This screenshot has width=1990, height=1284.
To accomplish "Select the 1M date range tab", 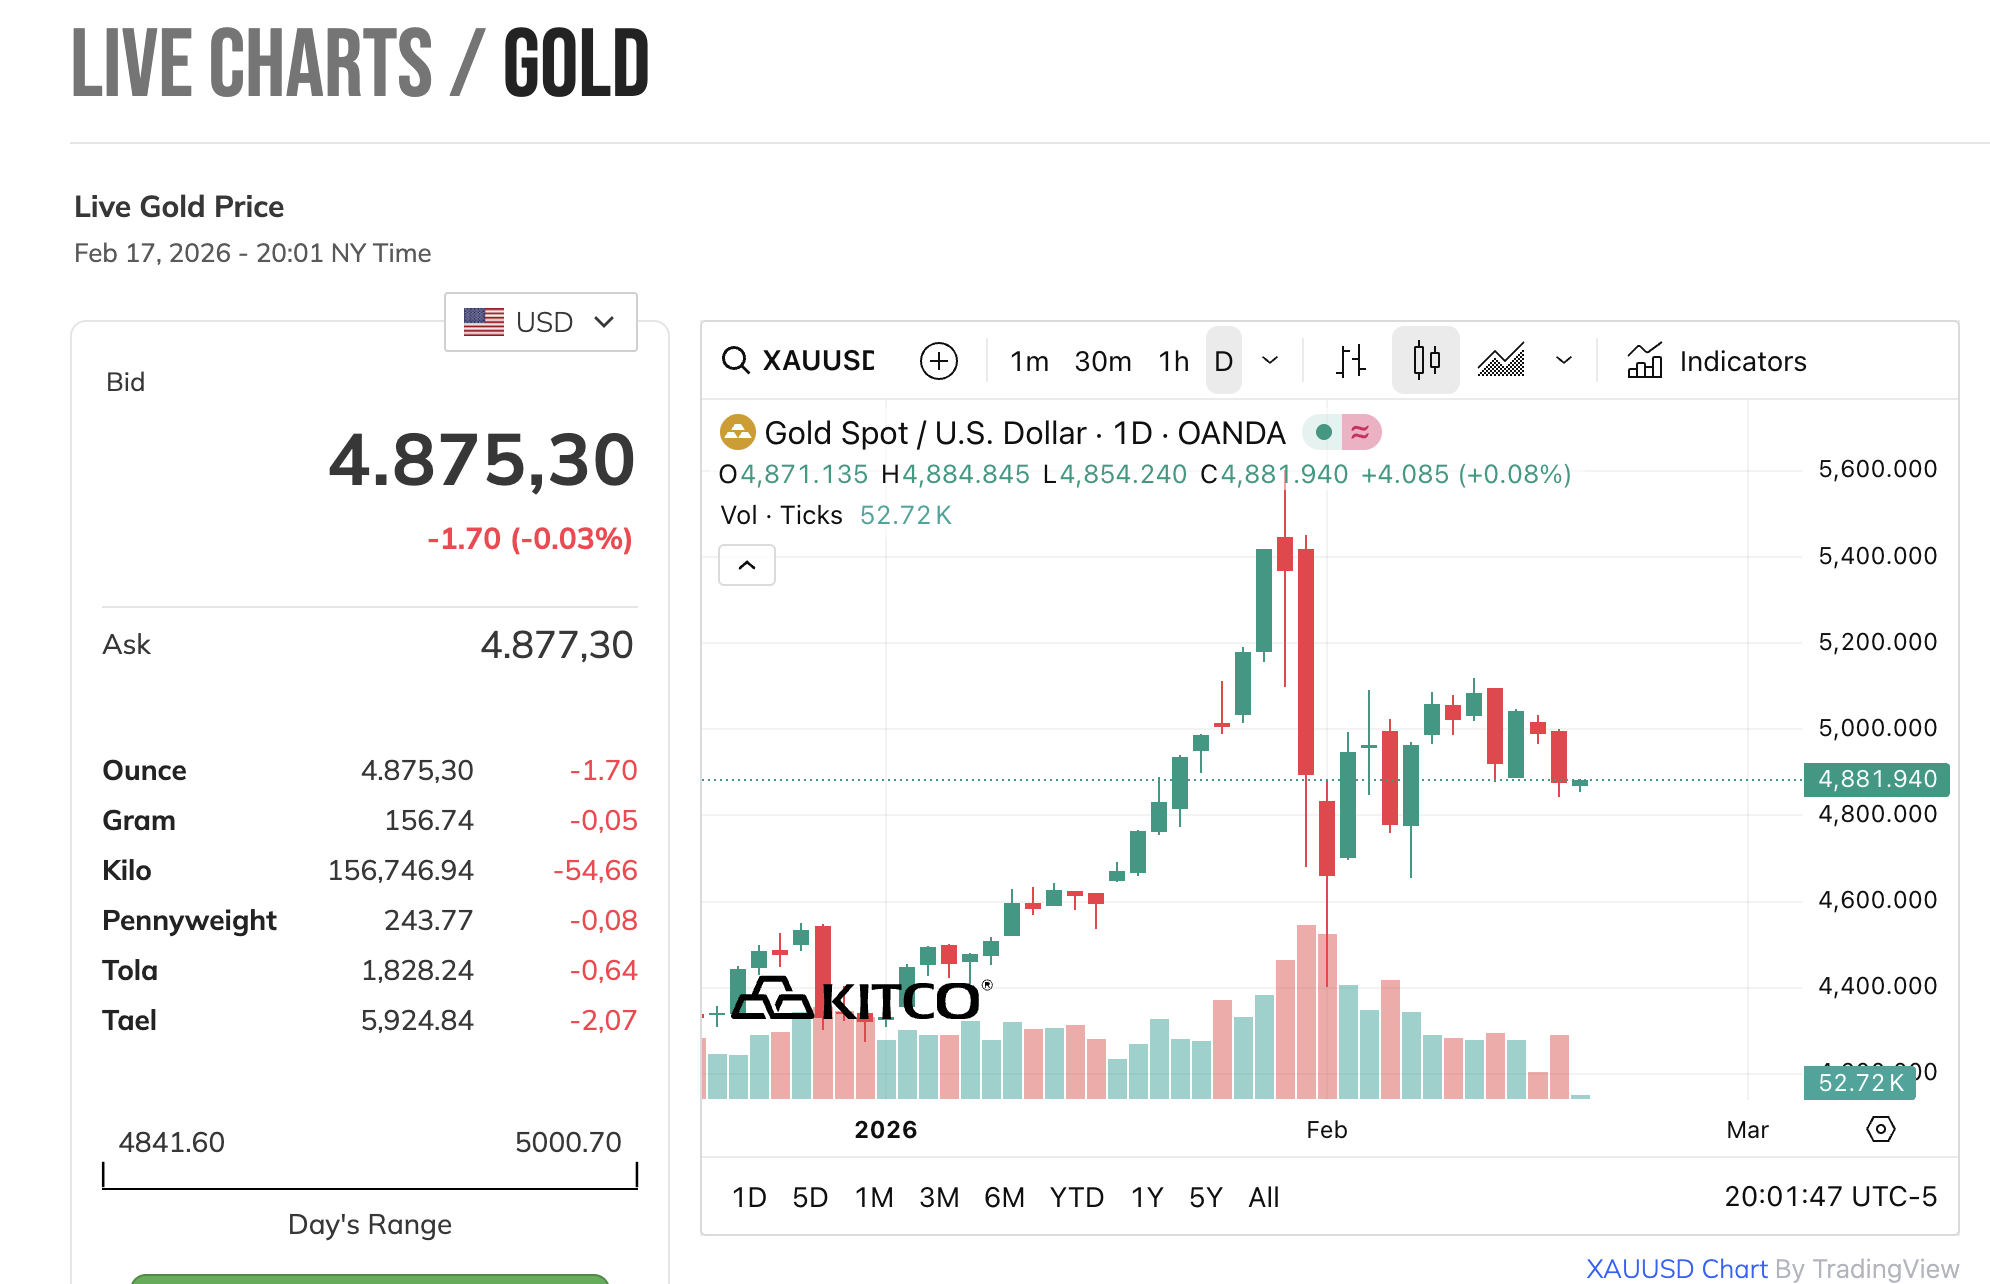I will point(874,1197).
